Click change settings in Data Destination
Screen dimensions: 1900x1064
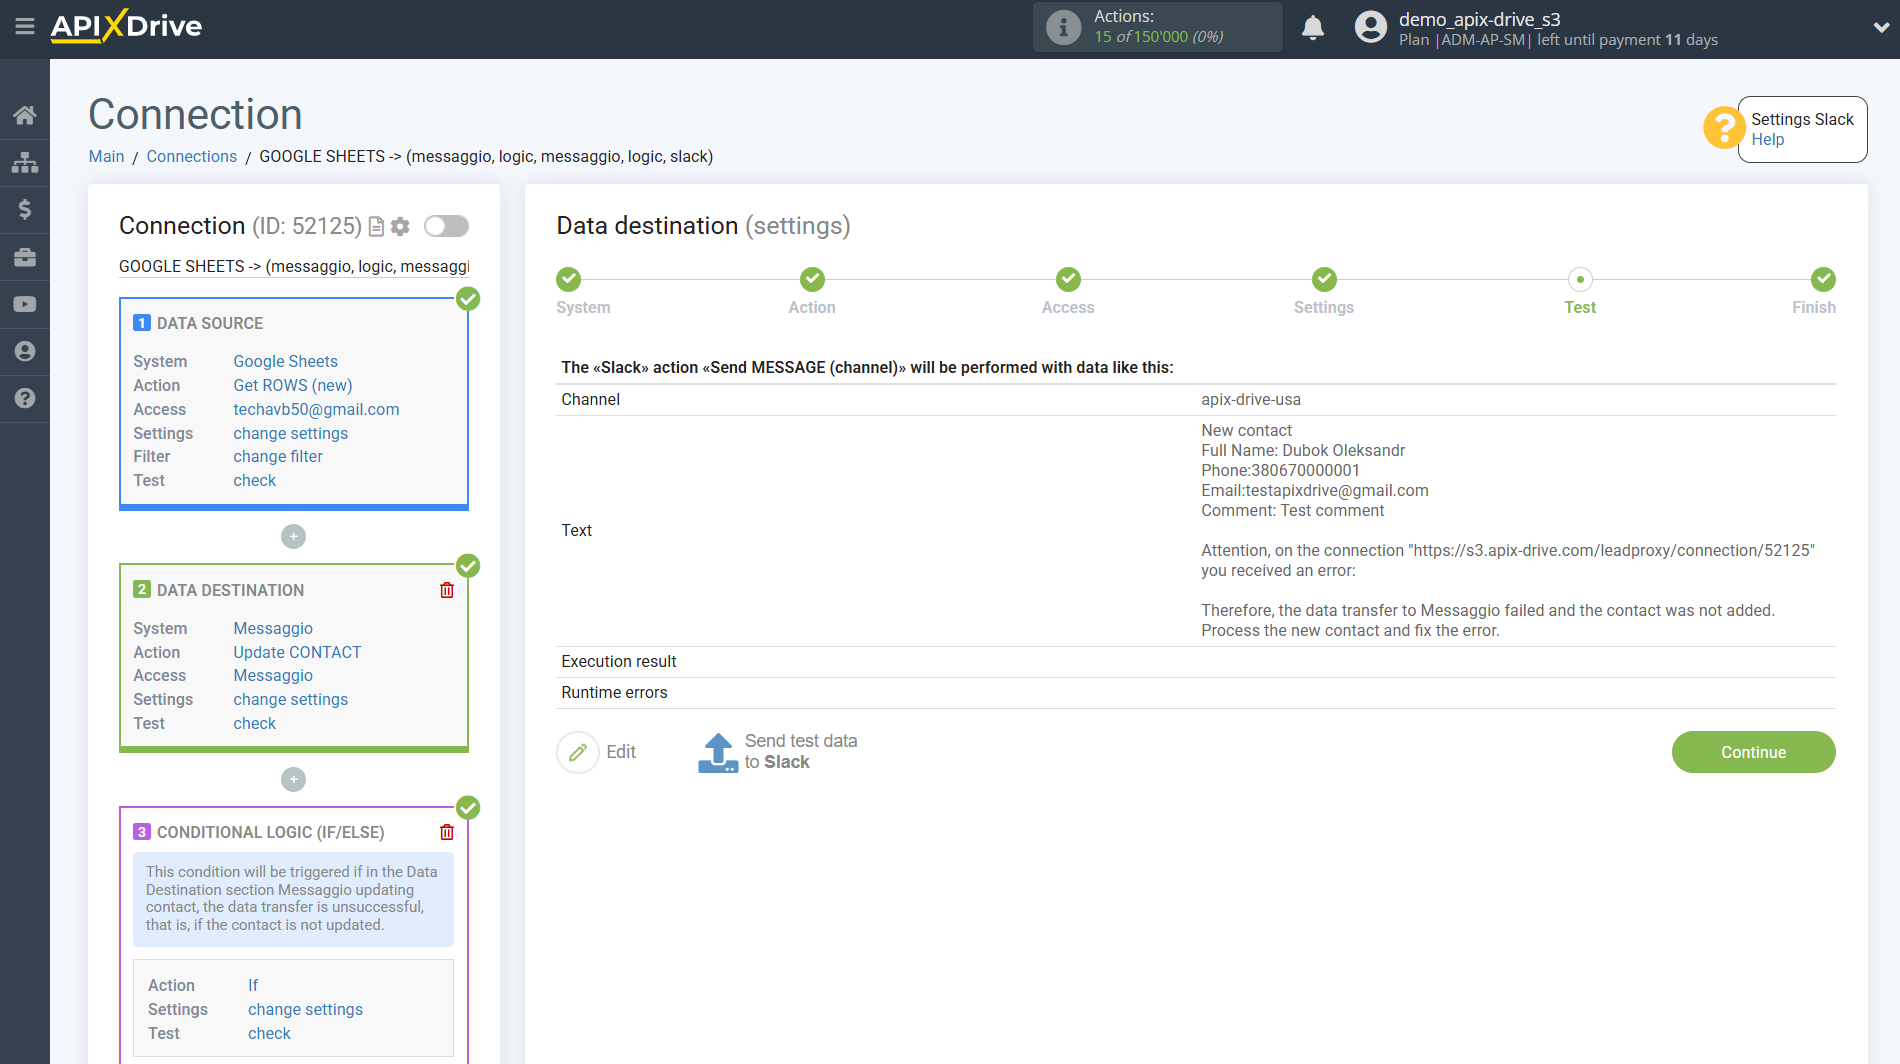(x=290, y=699)
